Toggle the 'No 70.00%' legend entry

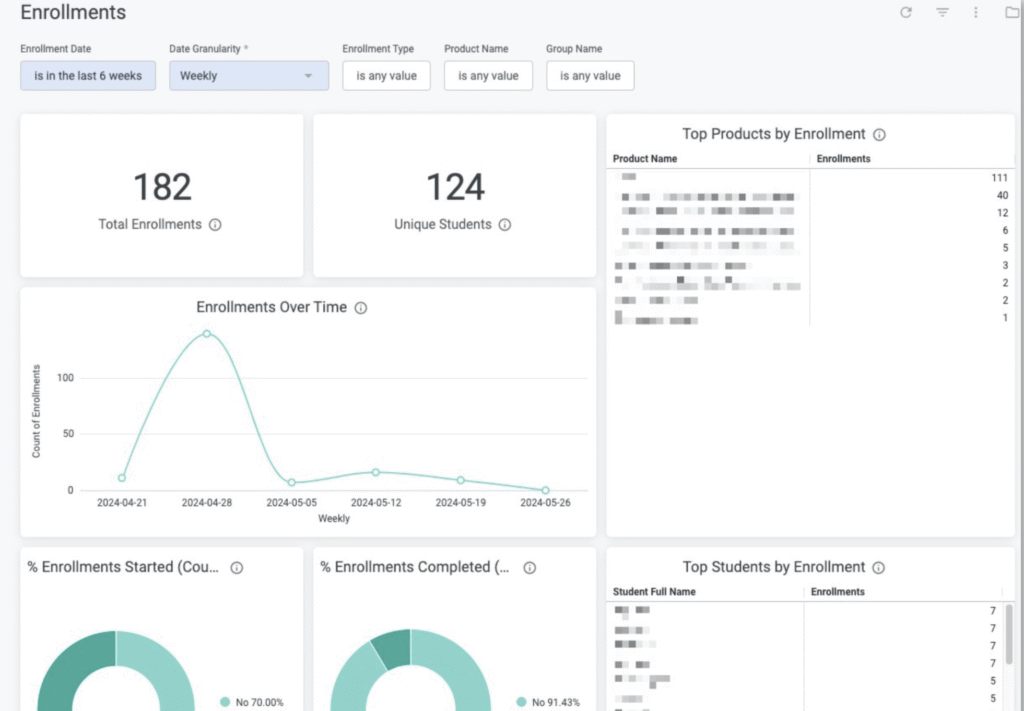252,703
